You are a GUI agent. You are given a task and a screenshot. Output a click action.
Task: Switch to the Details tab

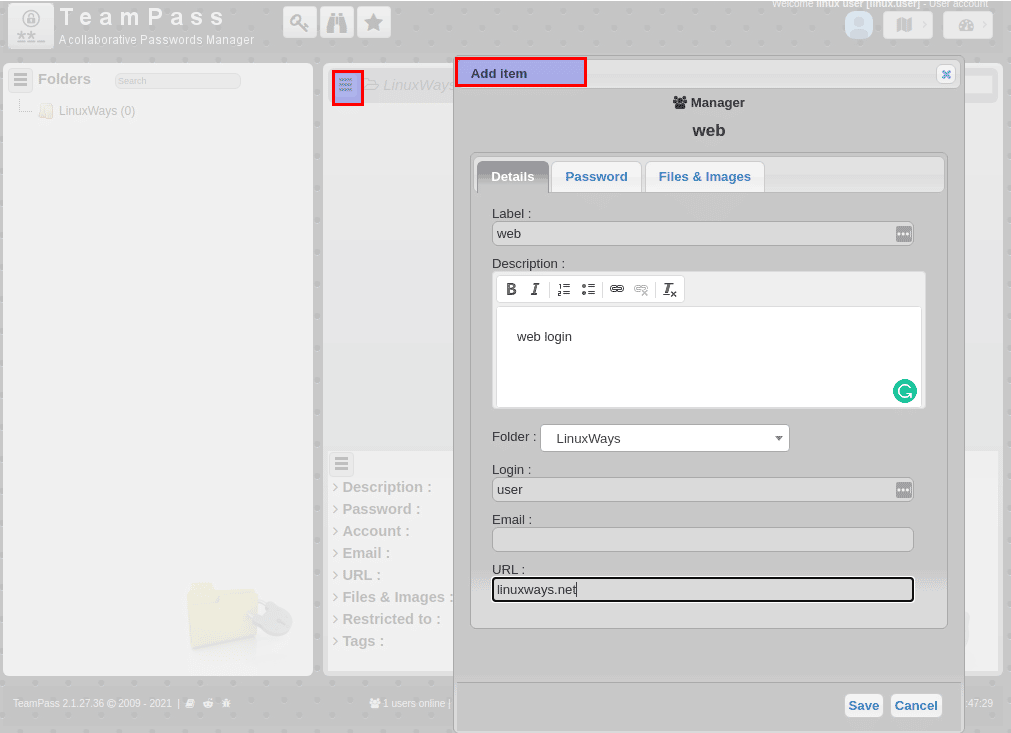[x=513, y=177]
